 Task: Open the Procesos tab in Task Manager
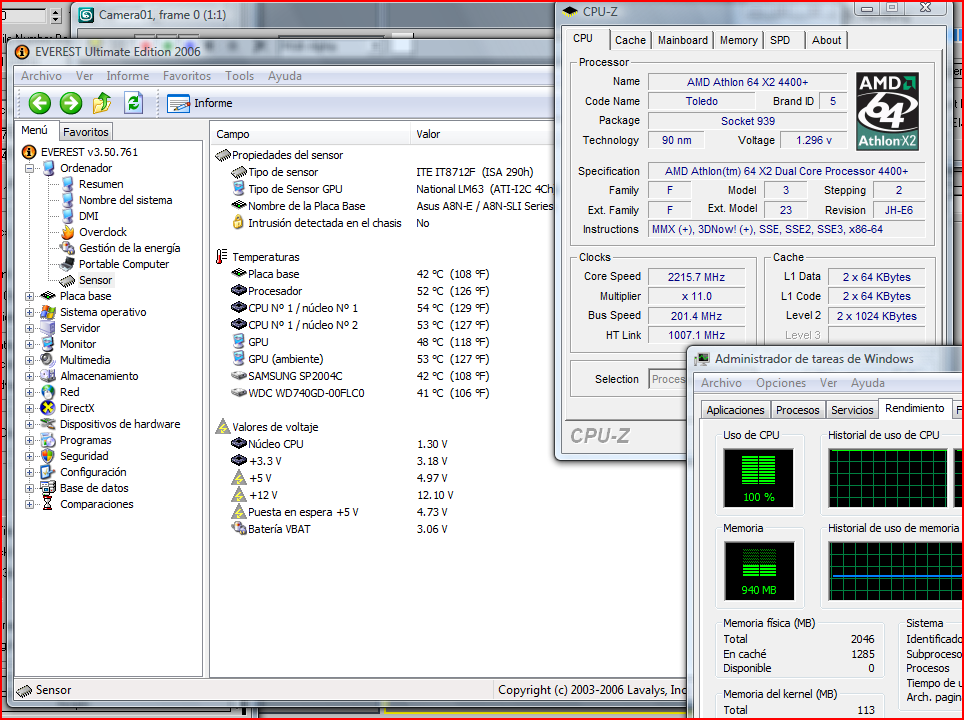pyautogui.click(x=797, y=409)
